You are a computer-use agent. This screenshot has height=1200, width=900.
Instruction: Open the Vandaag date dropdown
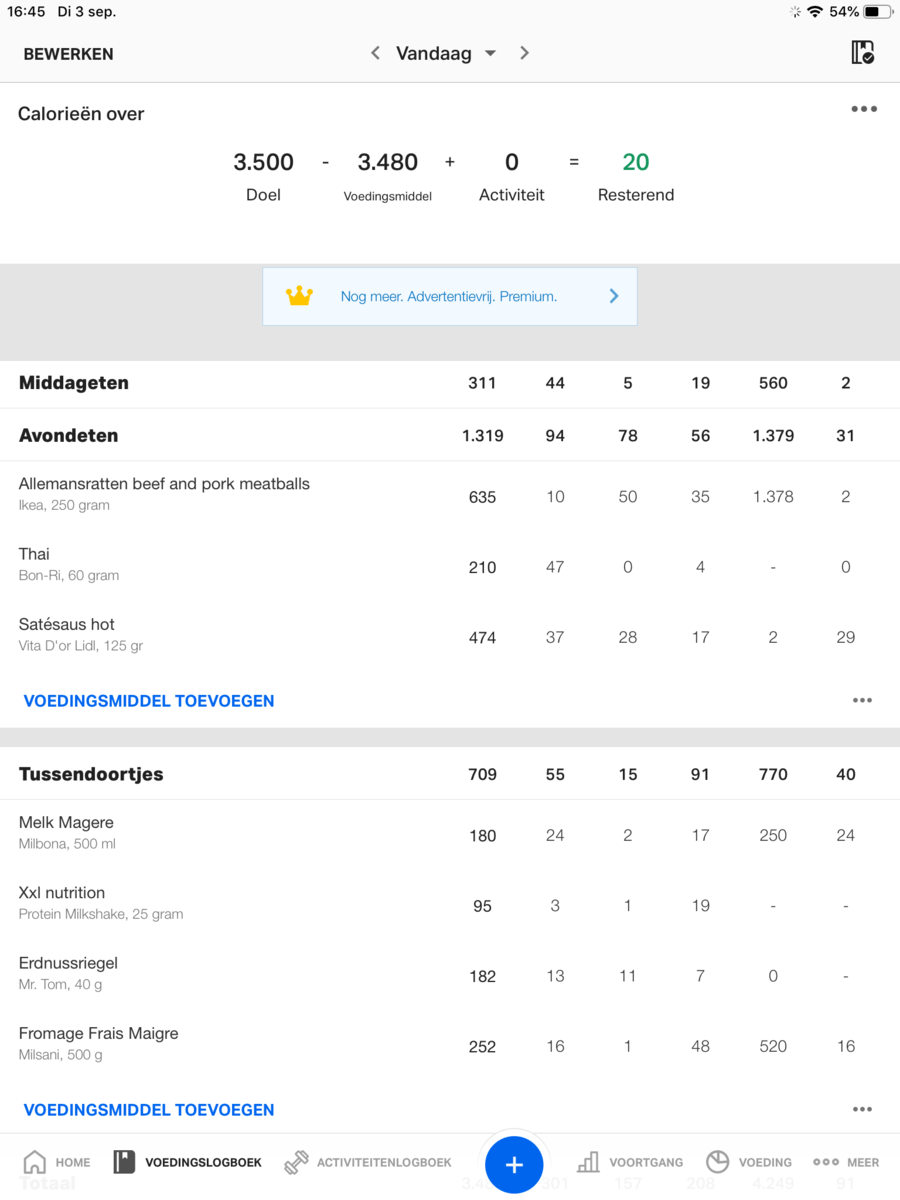446,54
